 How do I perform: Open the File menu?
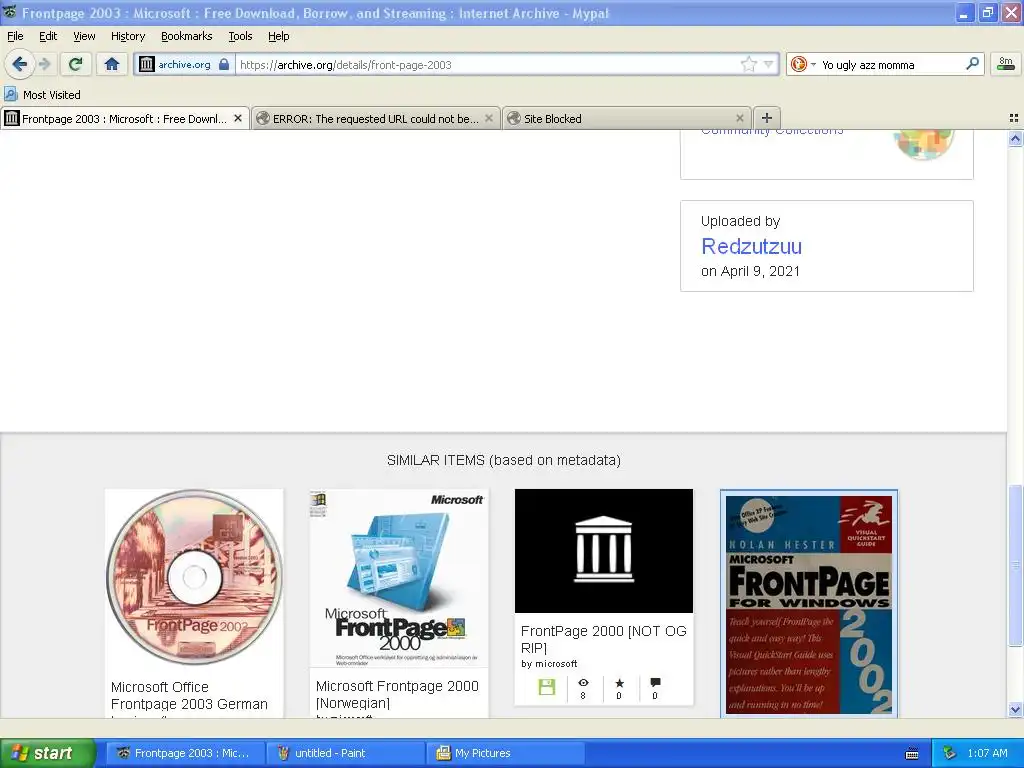click(15, 36)
